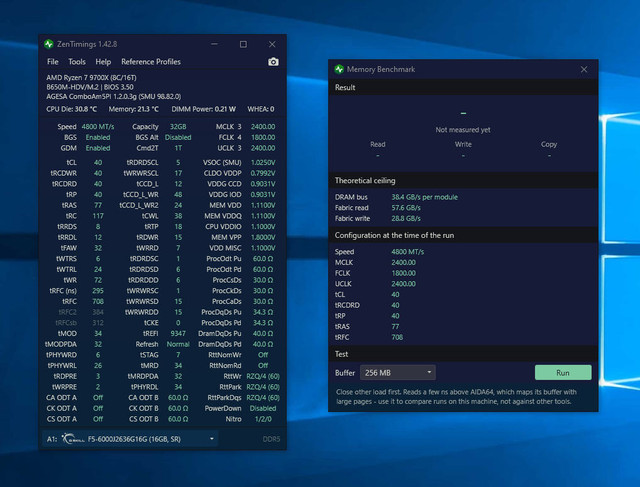
Task: Click the G.Skill logo in module selector
Action: pos(73,439)
